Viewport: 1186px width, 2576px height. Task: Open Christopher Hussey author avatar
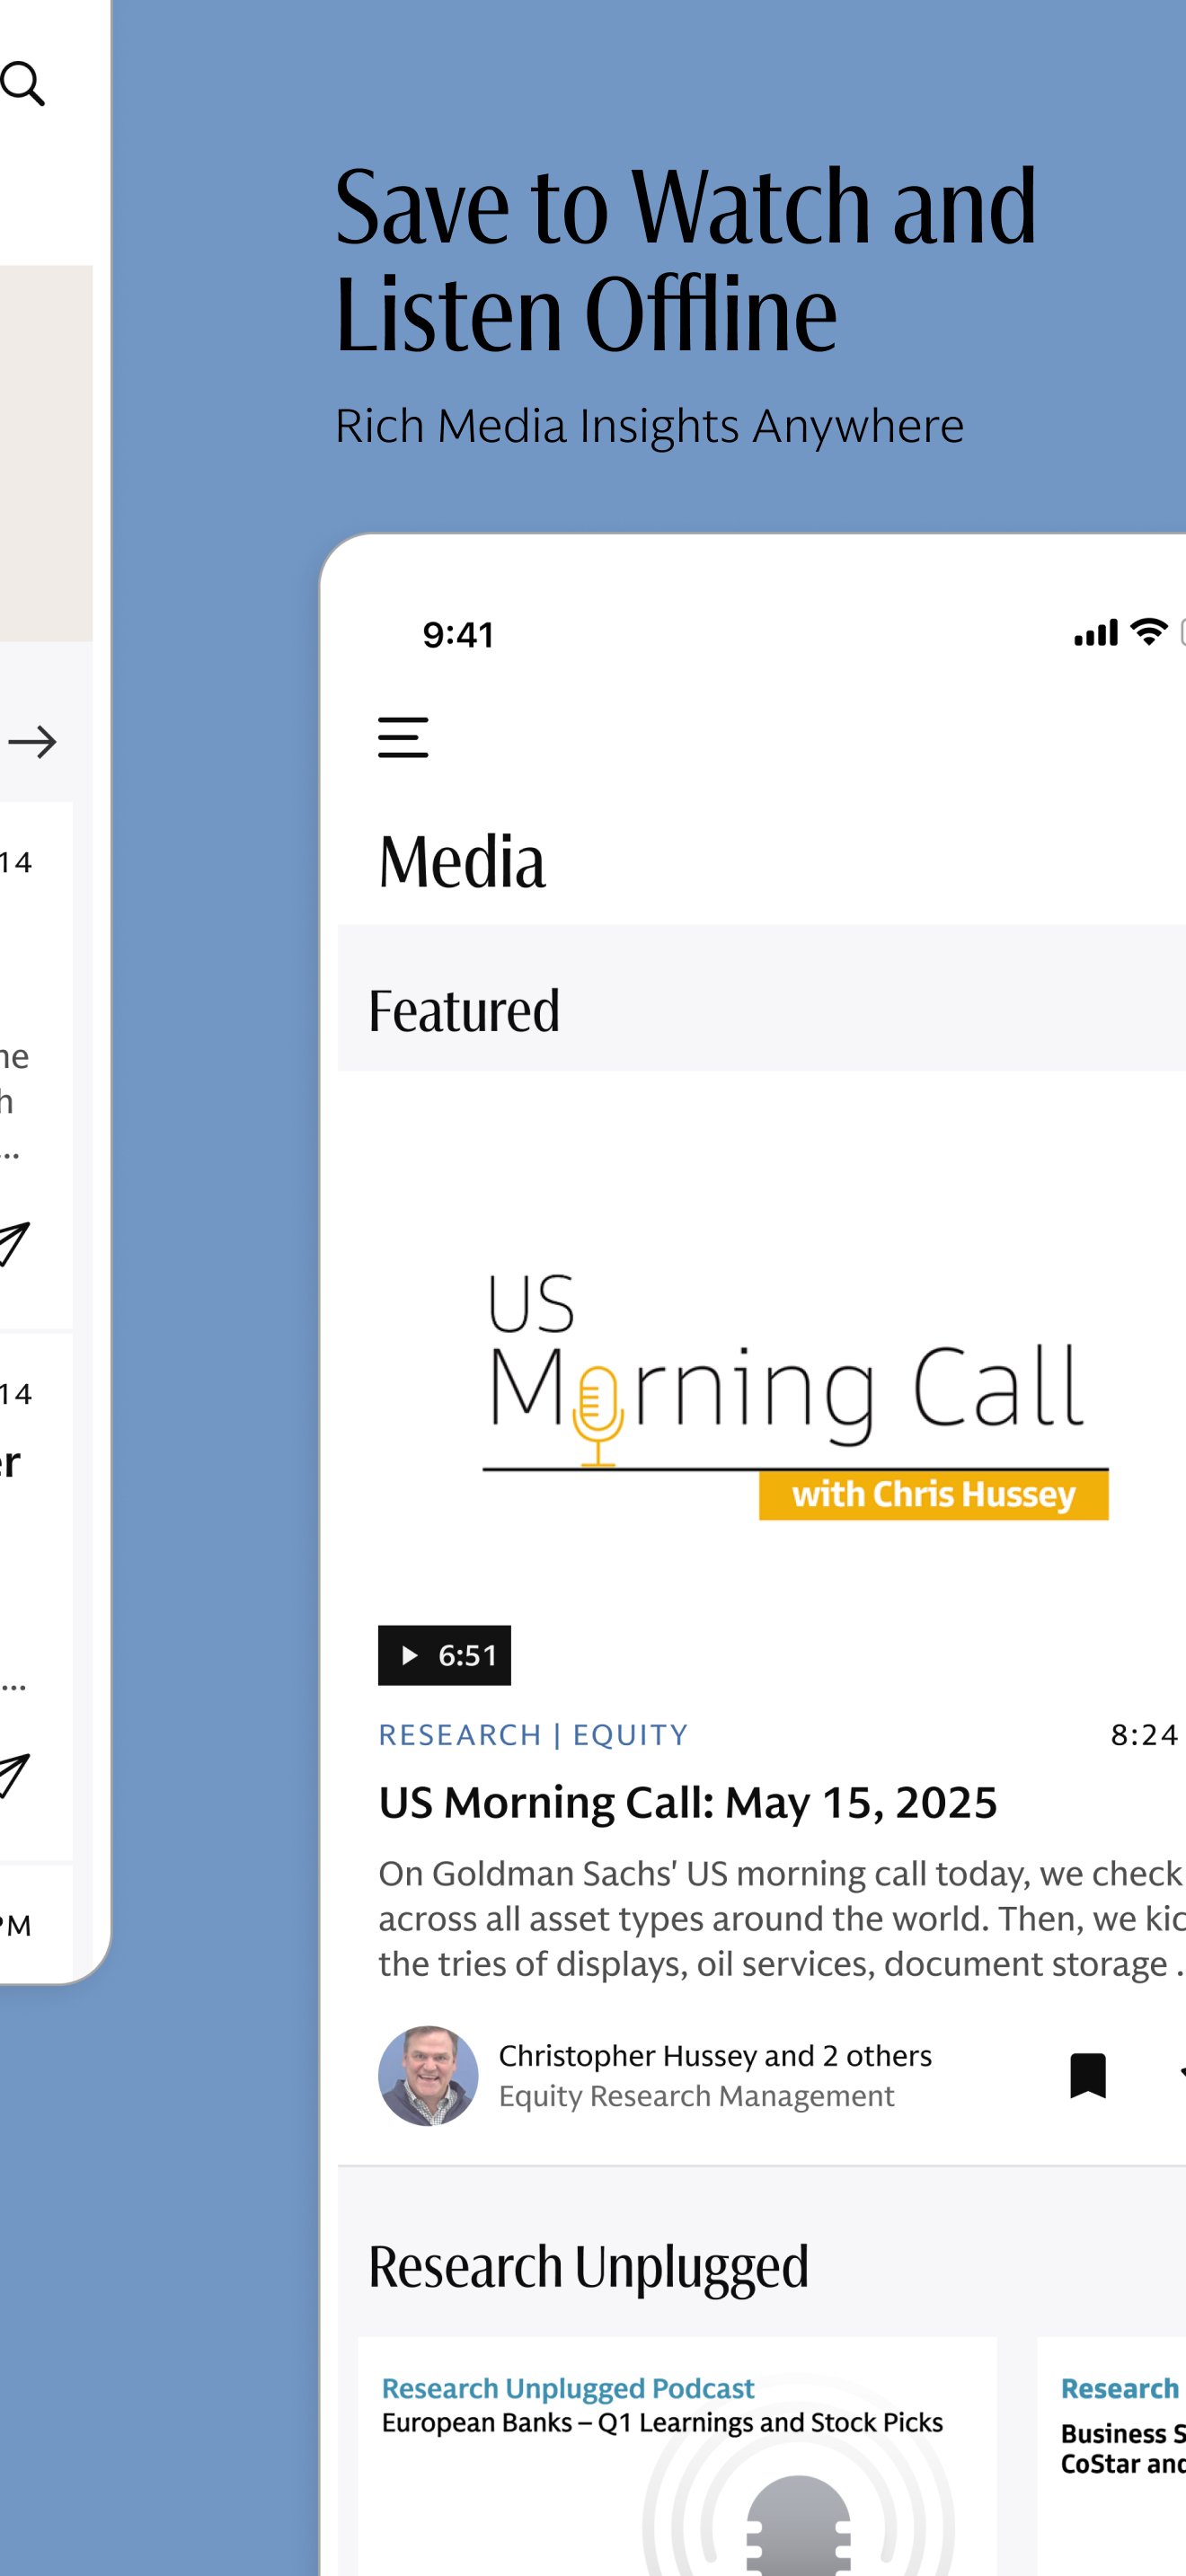coord(428,2076)
